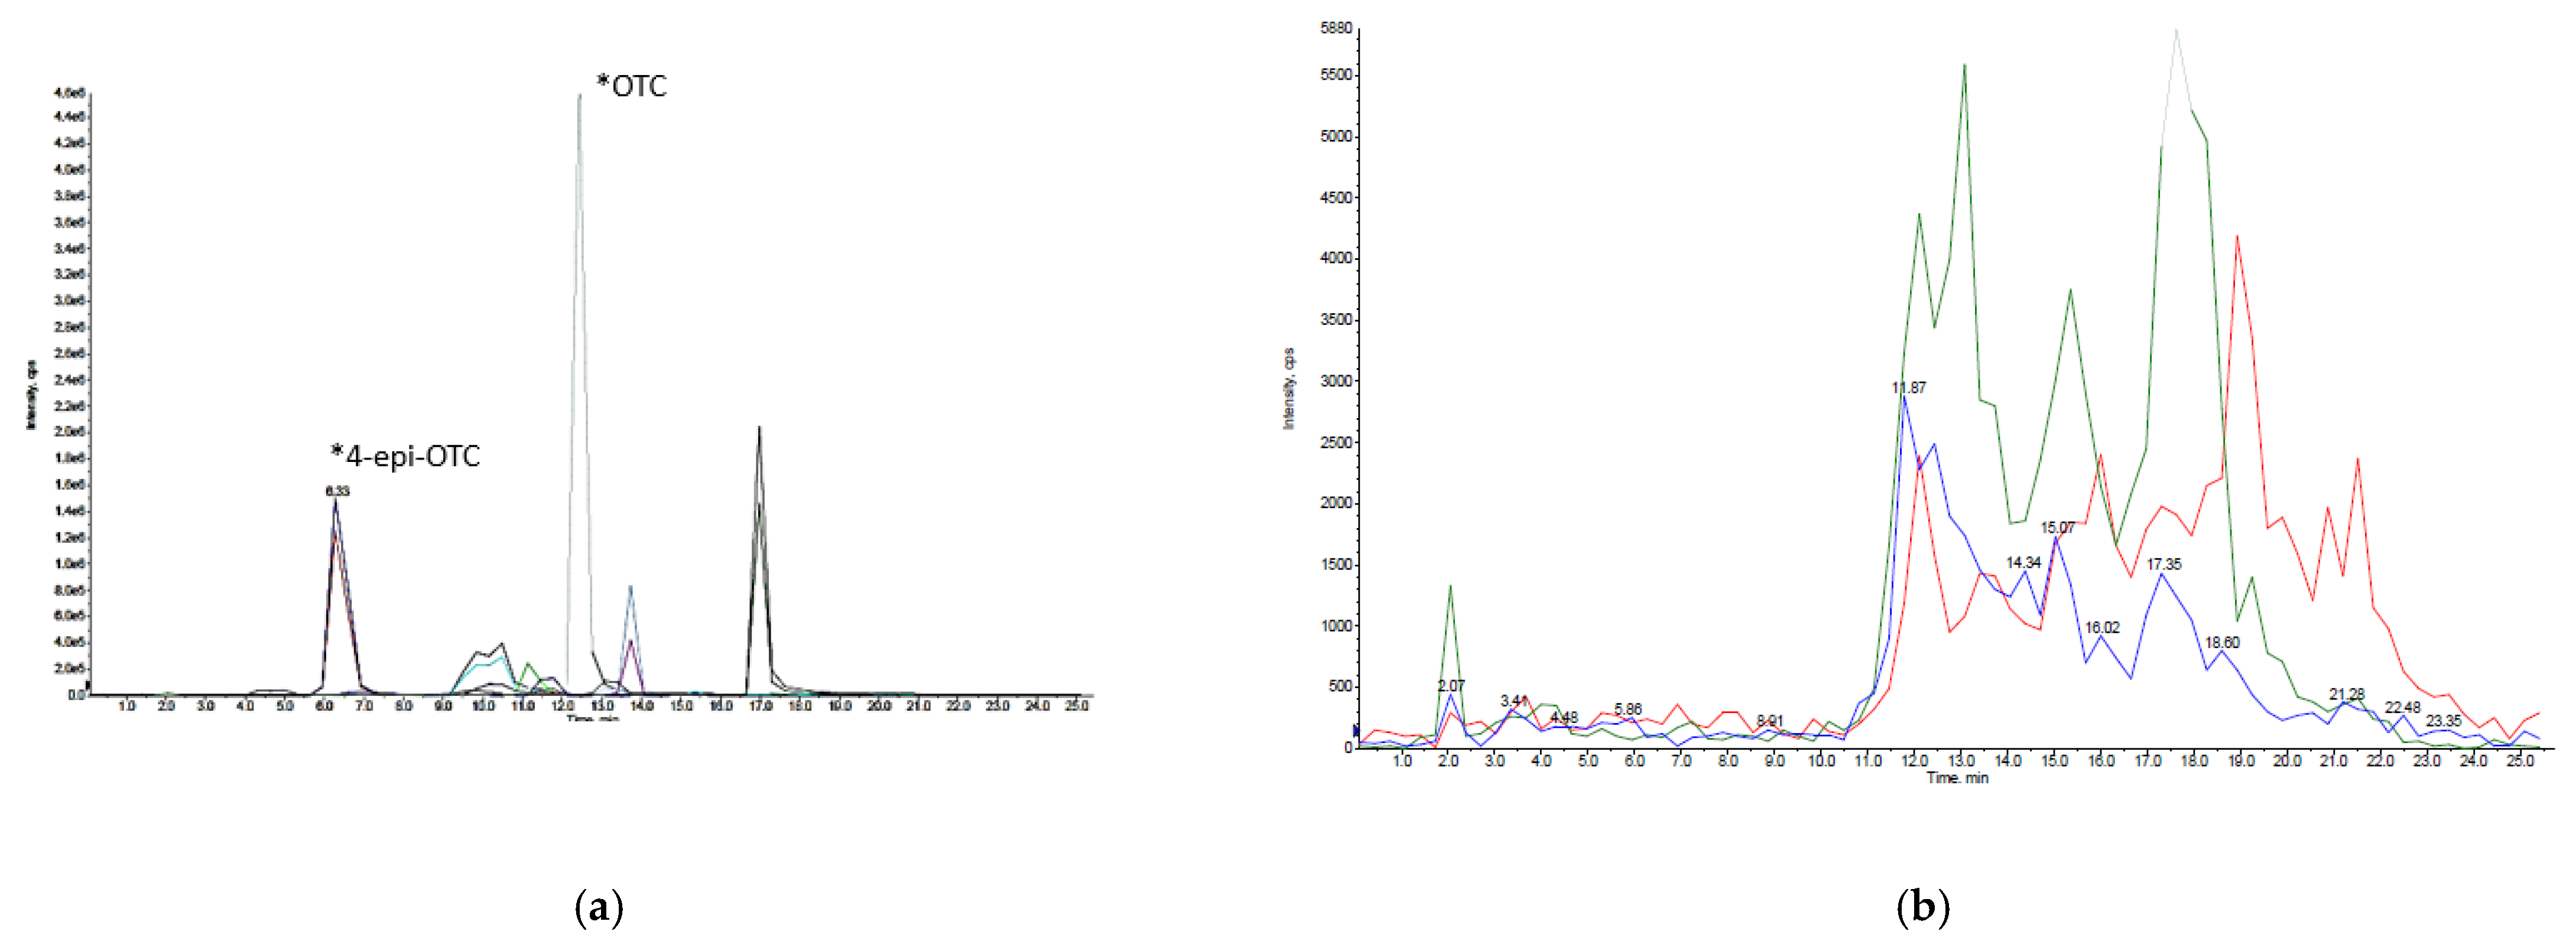2576x941 pixels.
Task: Click the 23.35 peak label
Action: (2443, 721)
